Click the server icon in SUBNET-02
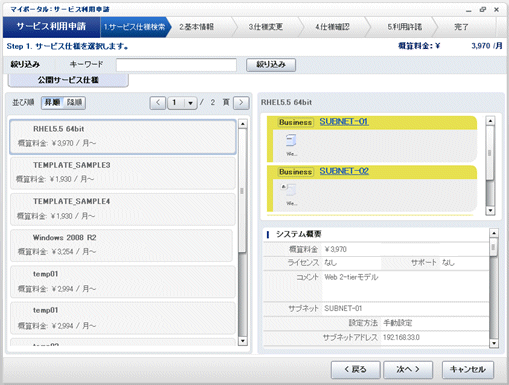The width and height of the screenshot is (509, 385). point(290,190)
